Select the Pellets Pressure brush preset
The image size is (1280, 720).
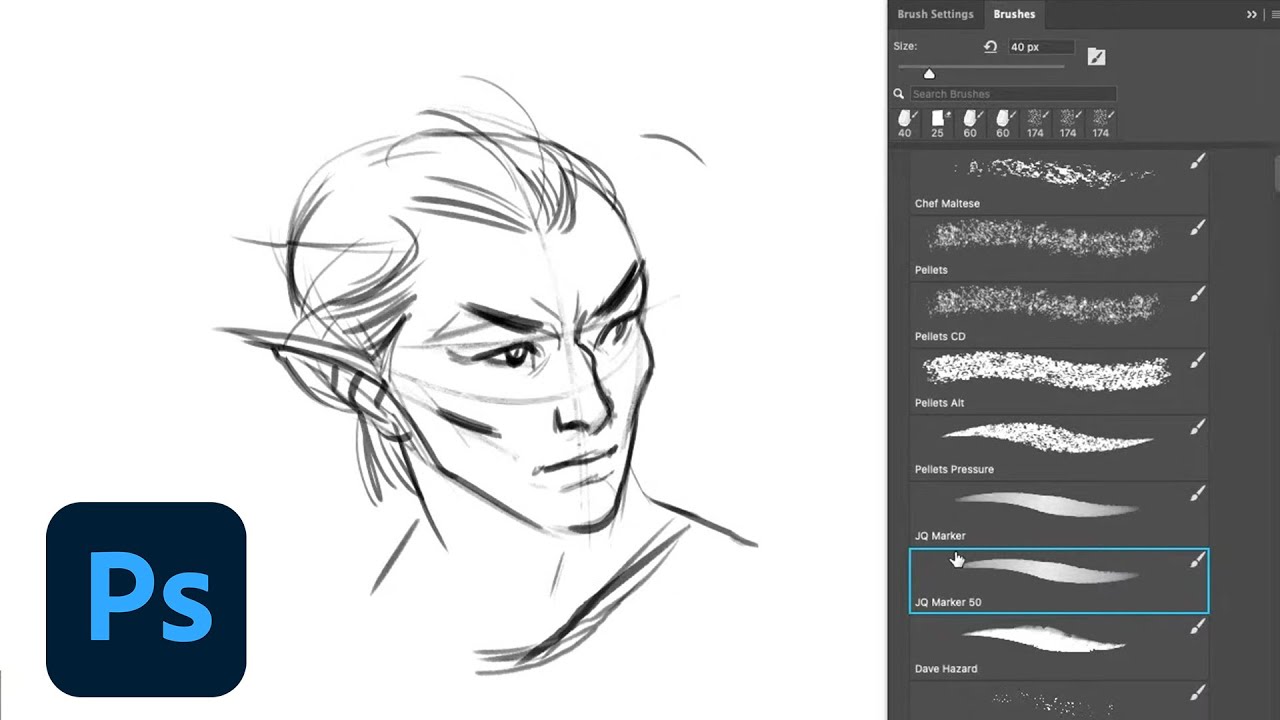pyautogui.click(x=1059, y=447)
